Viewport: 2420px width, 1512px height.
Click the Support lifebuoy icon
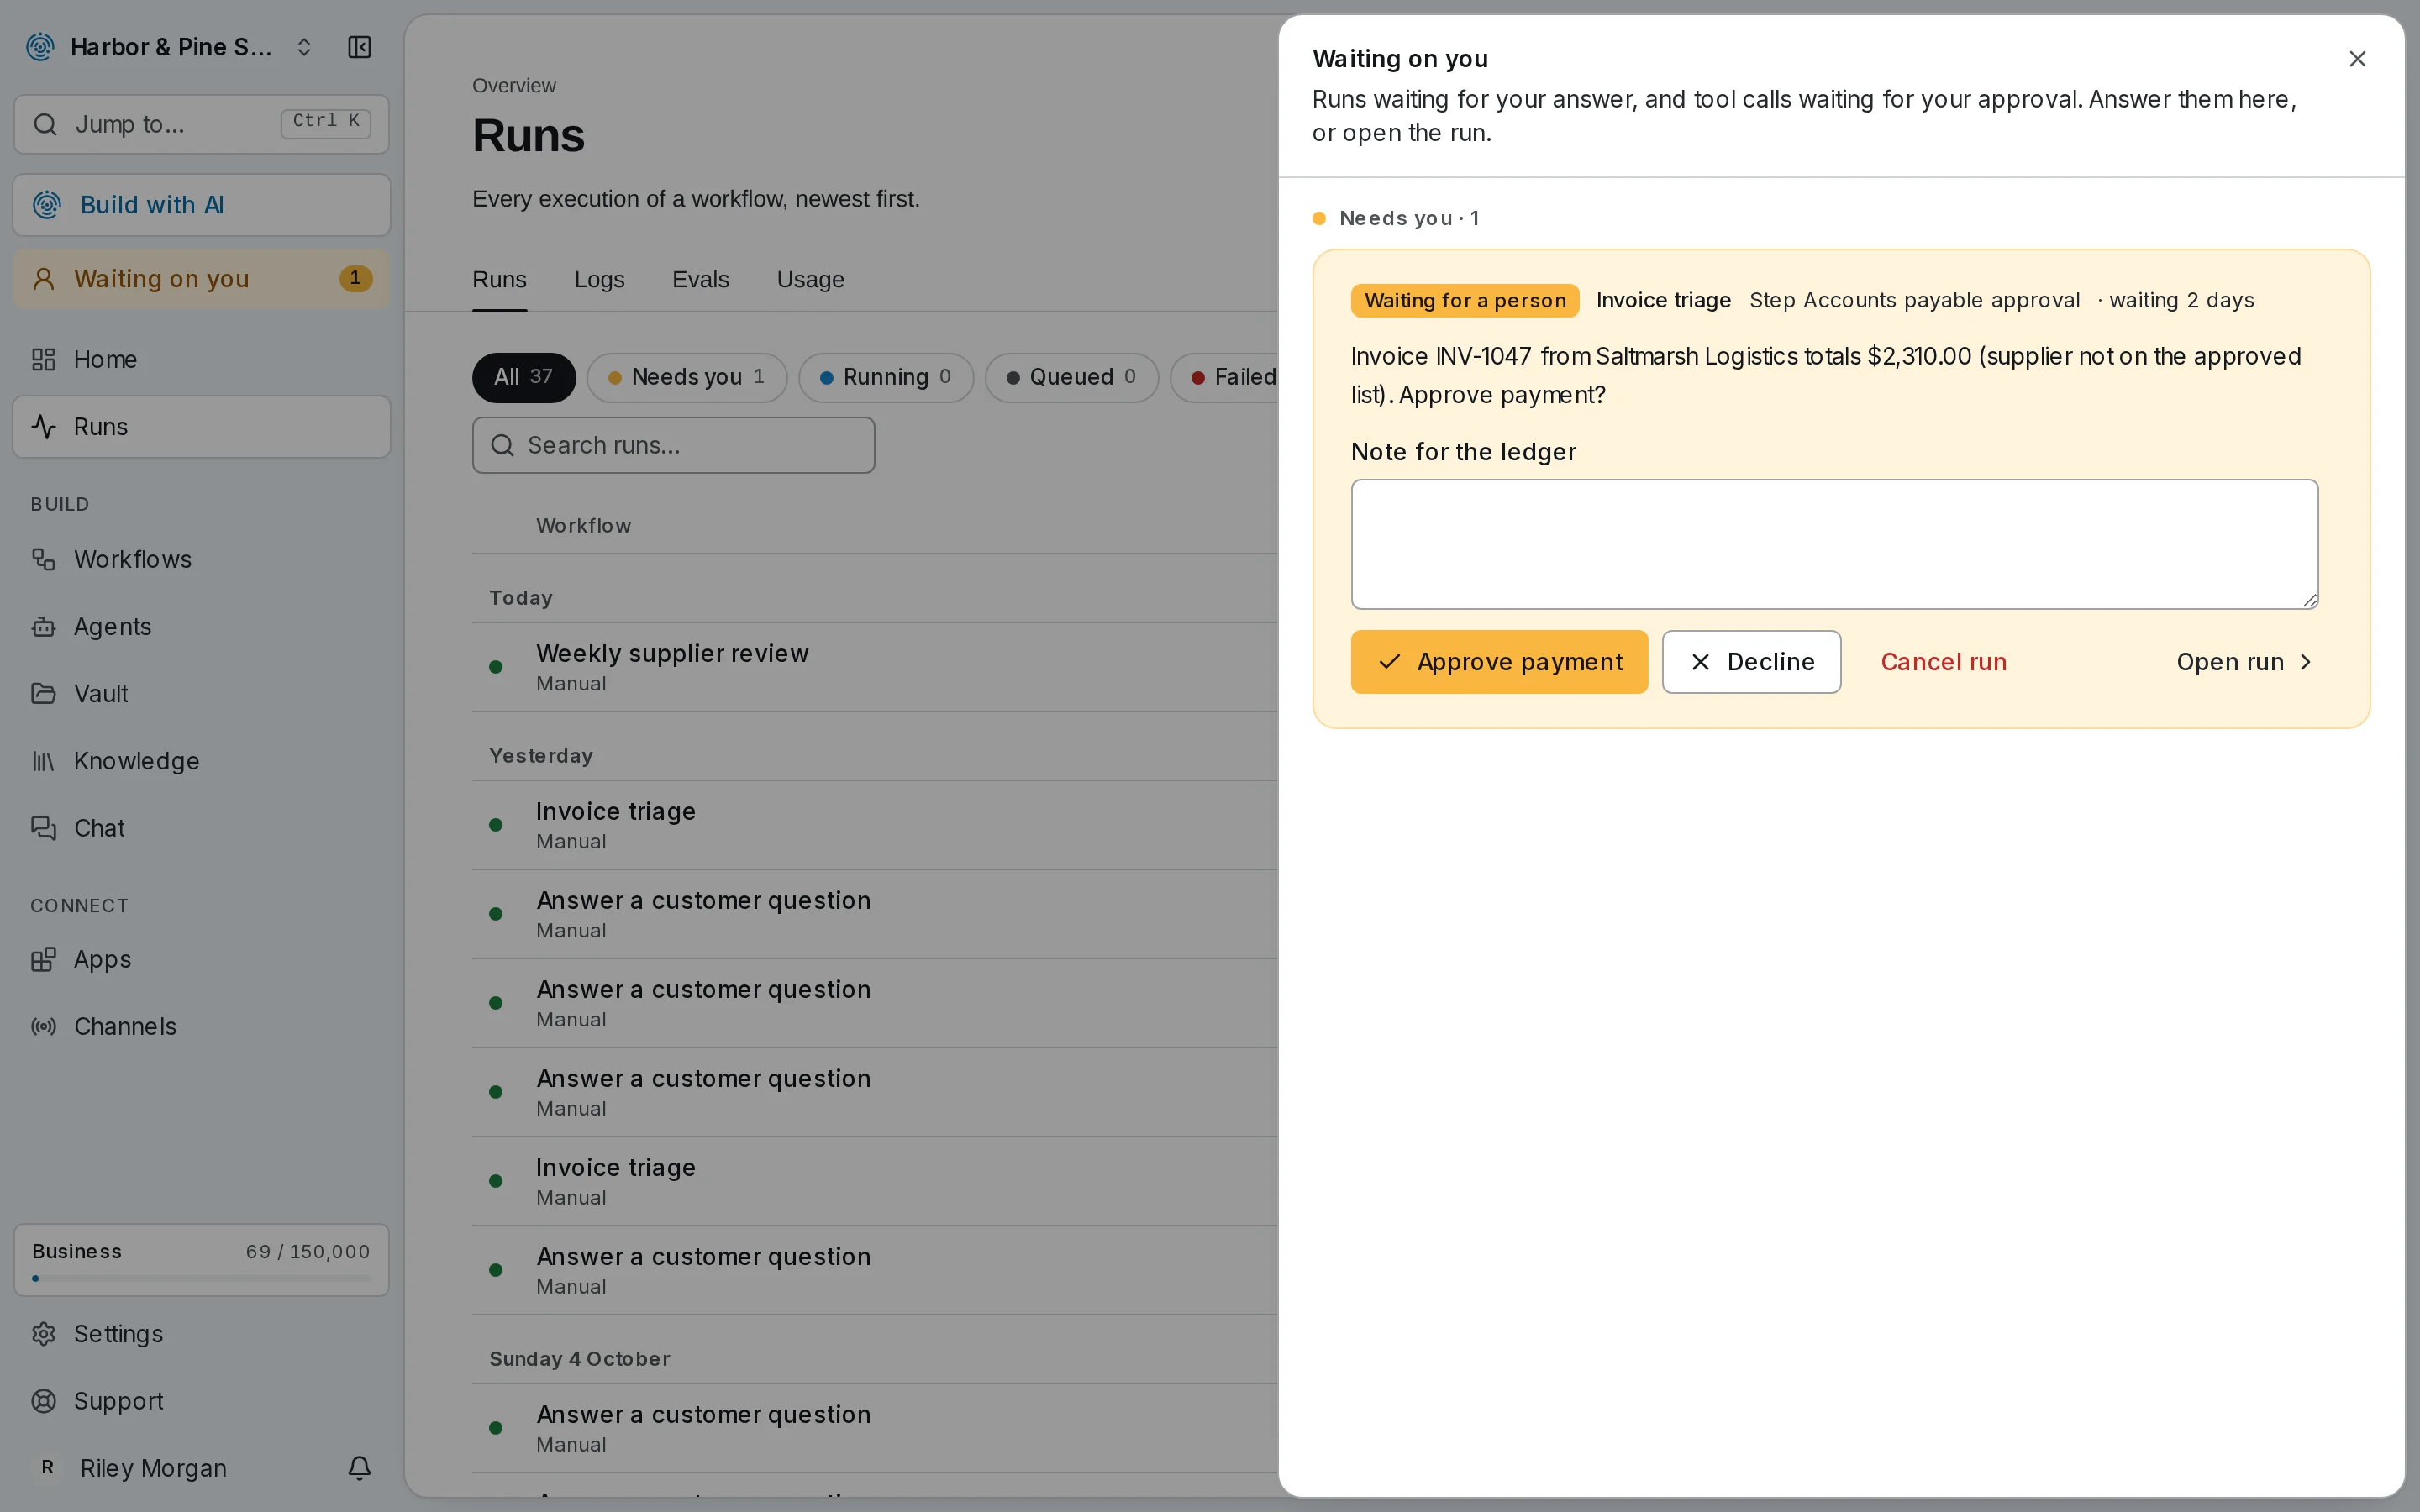tap(44, 1401)
